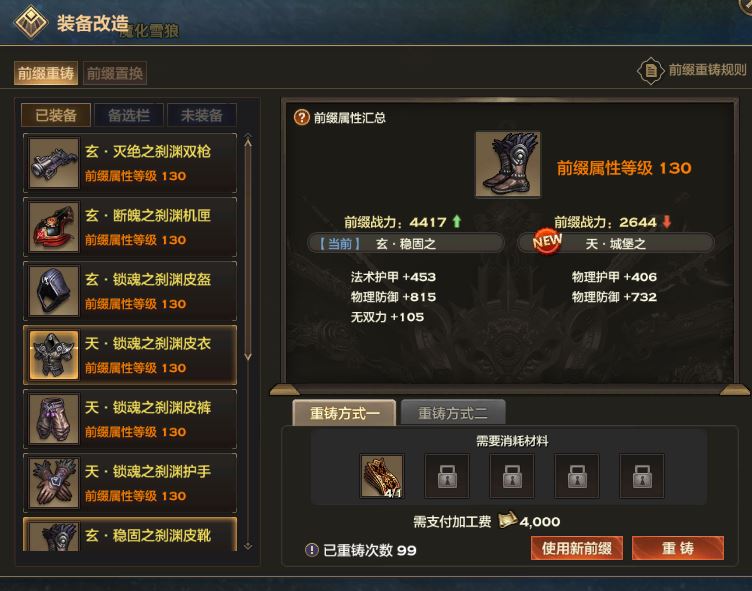This screenshot has width=752, height=591.
Task: Open the 未装备 equipment tab
Action: 202,115
